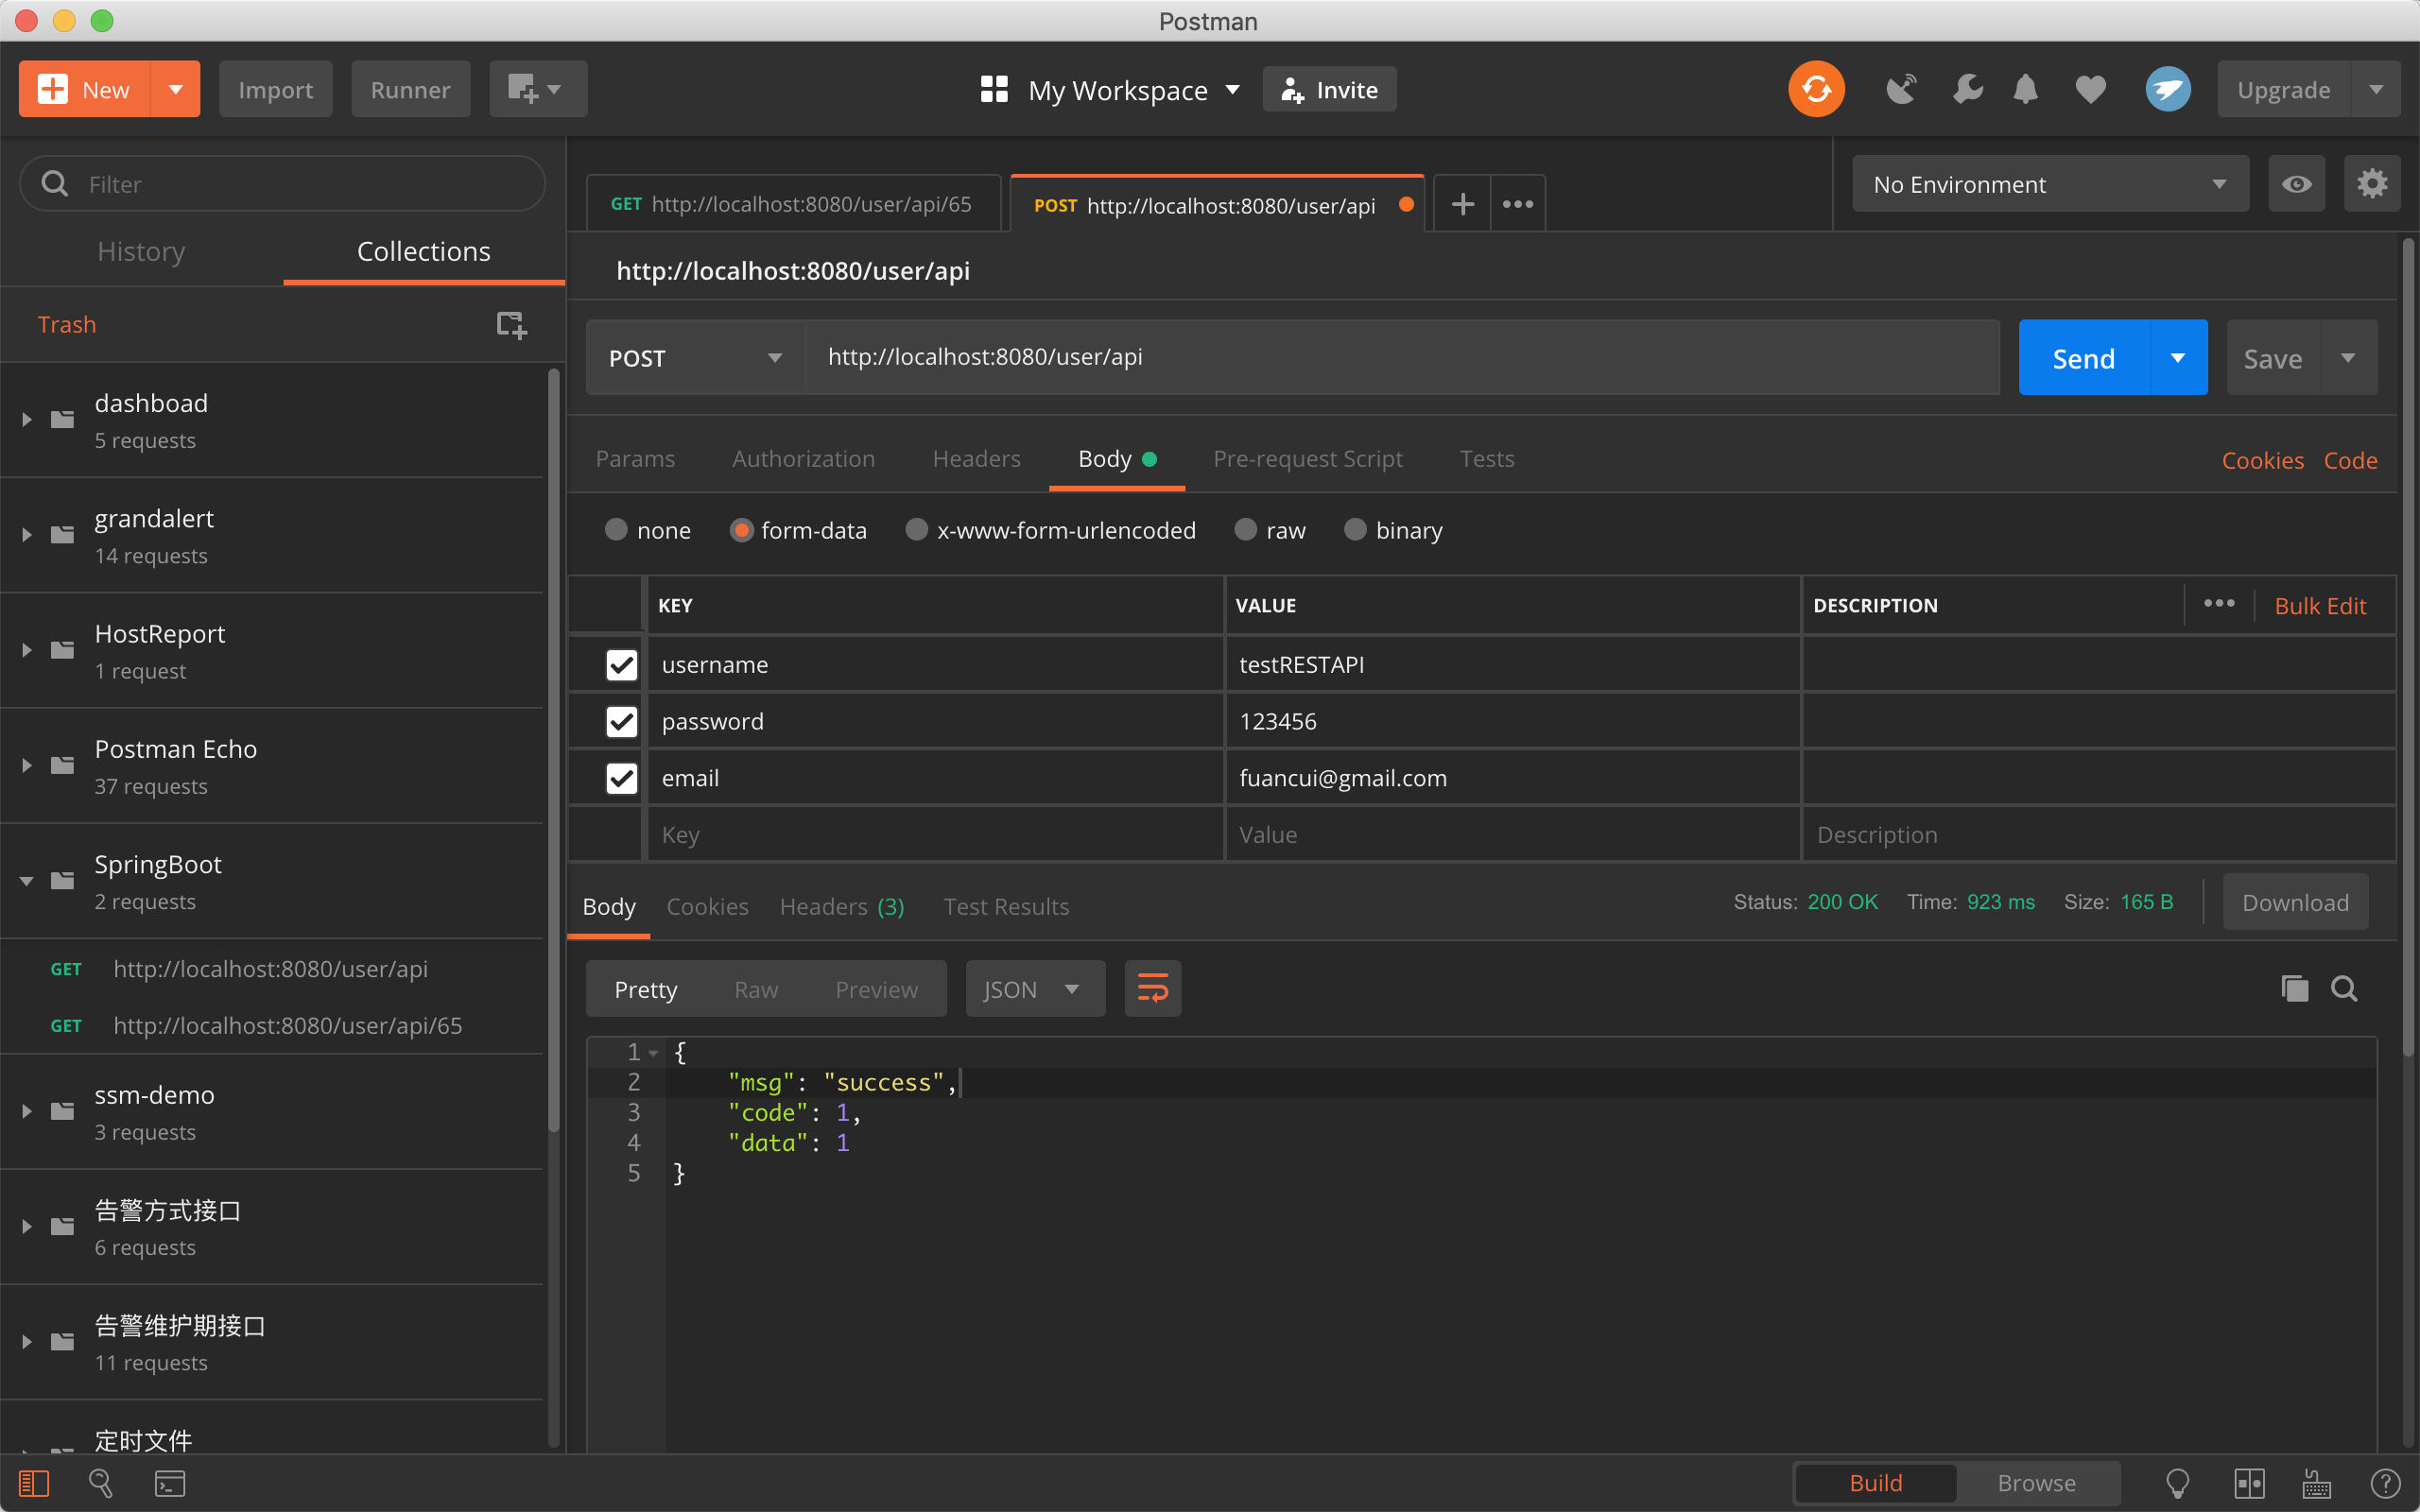Select the raw body type
Screen dimensions: 2420x1512
click(1245, 530)
